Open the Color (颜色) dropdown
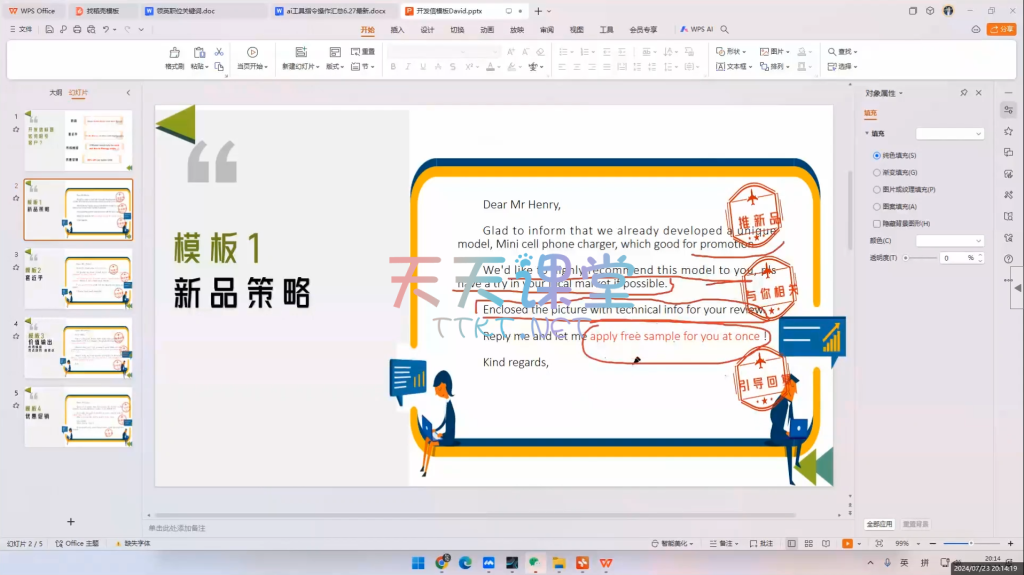This screenshot has width=1024, height=575. coord(950,241)
